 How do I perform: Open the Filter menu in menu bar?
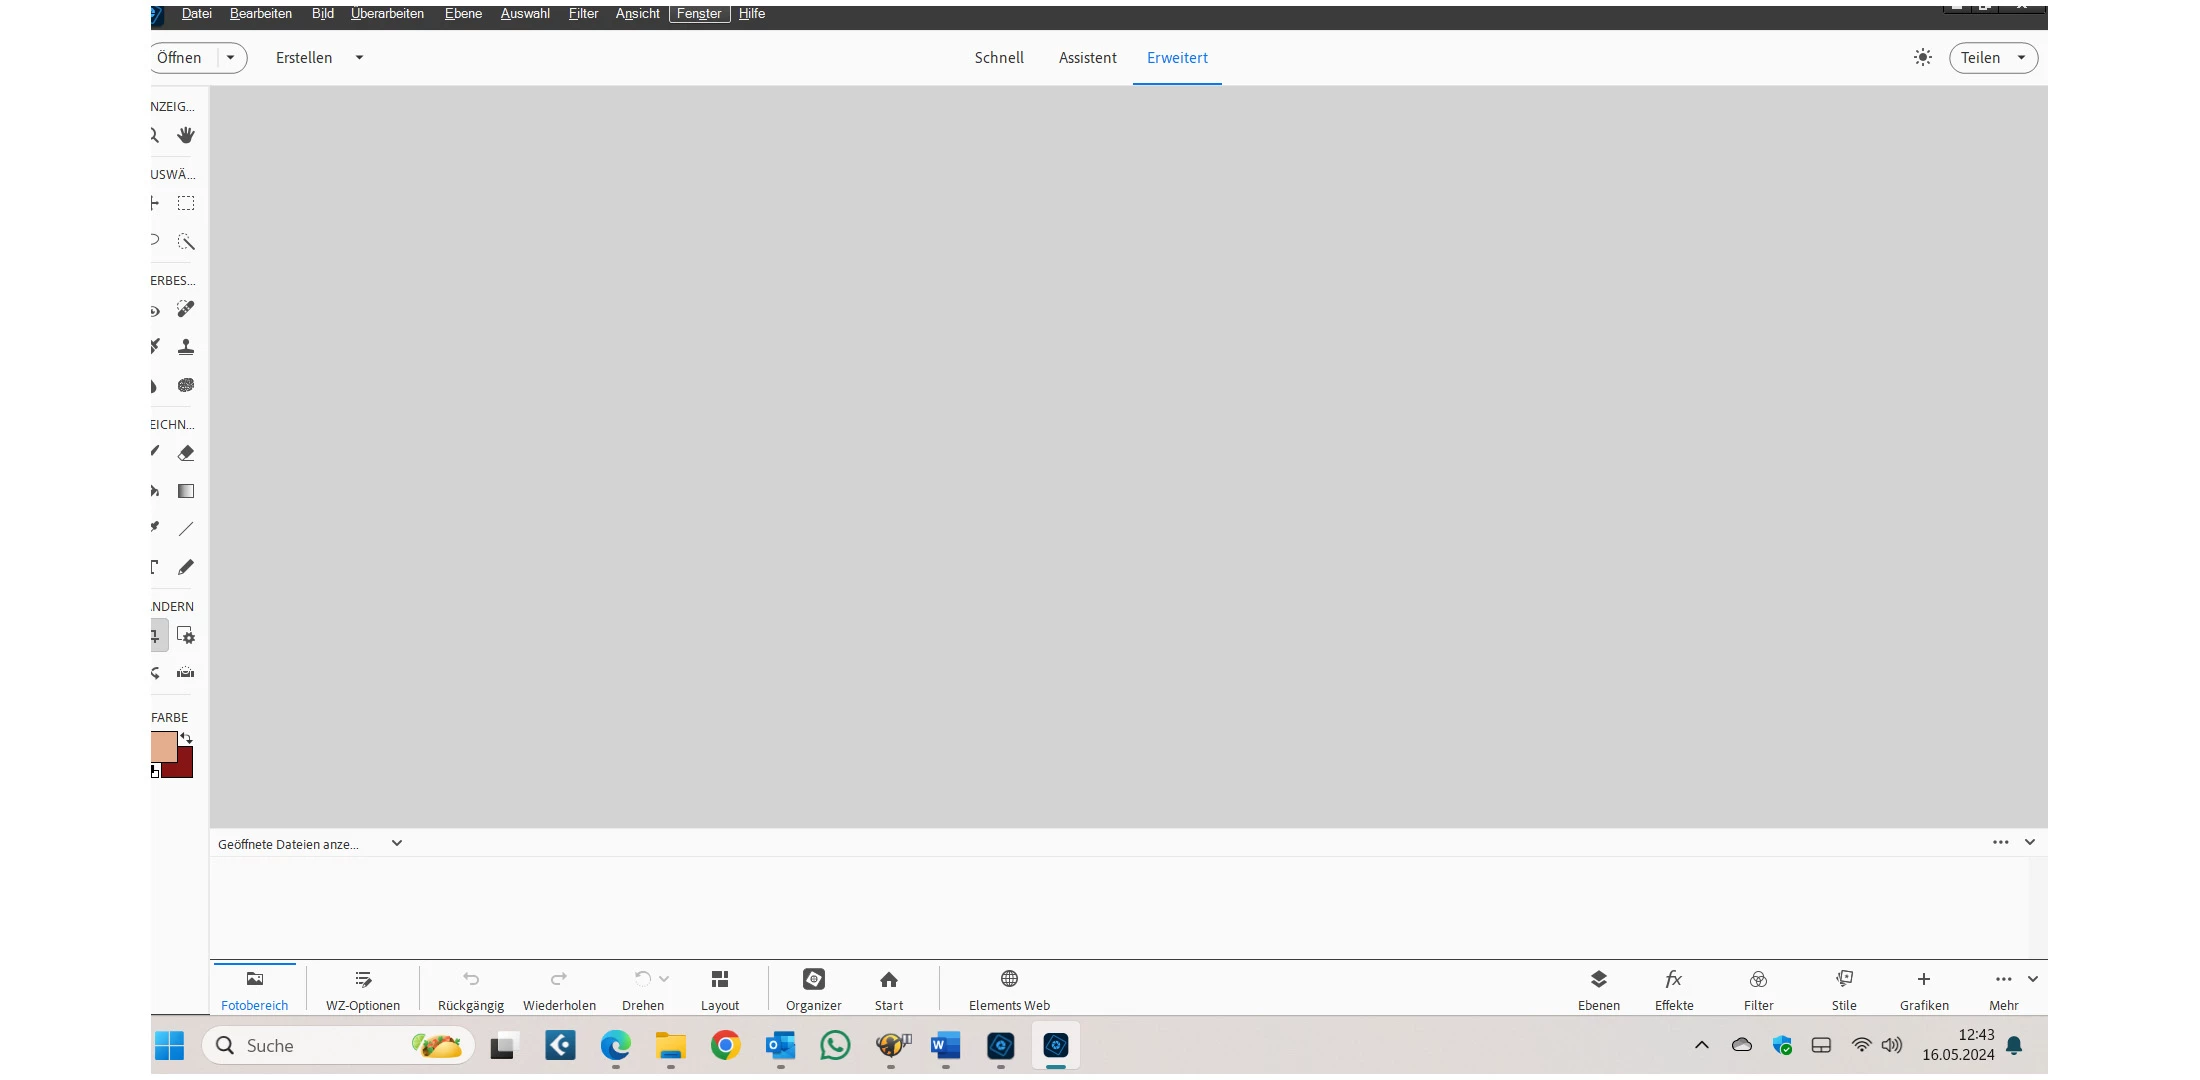click(x=583, y=14)
